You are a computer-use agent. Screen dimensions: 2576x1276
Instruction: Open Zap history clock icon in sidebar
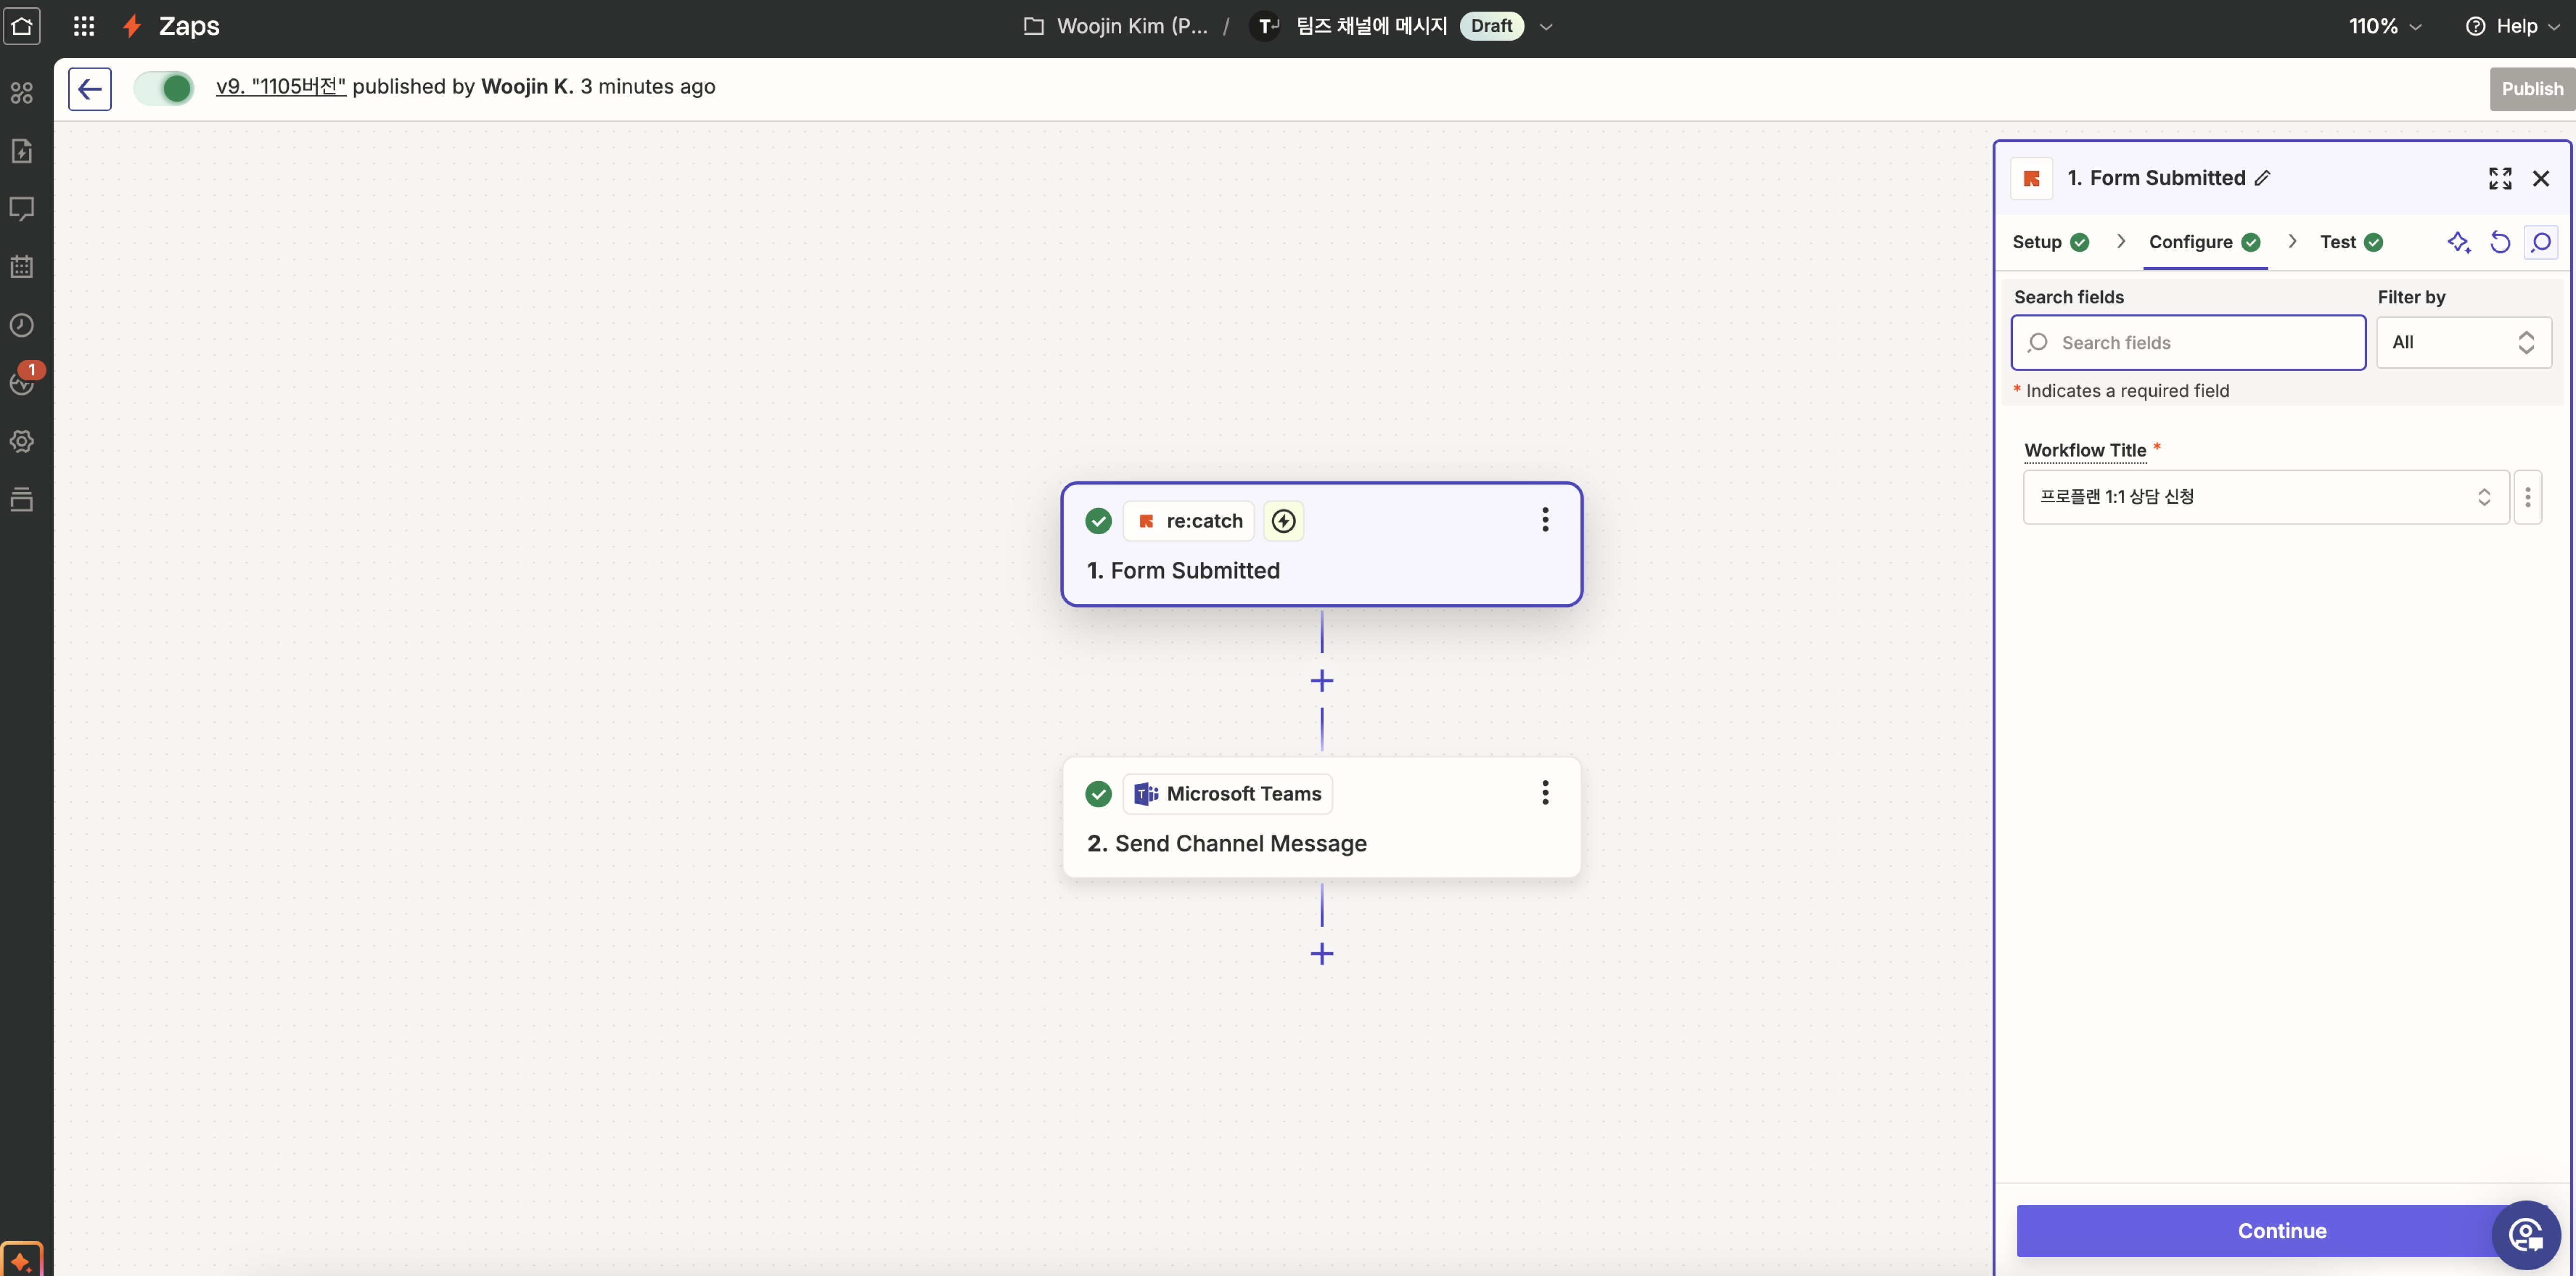[x=22, y=325]
